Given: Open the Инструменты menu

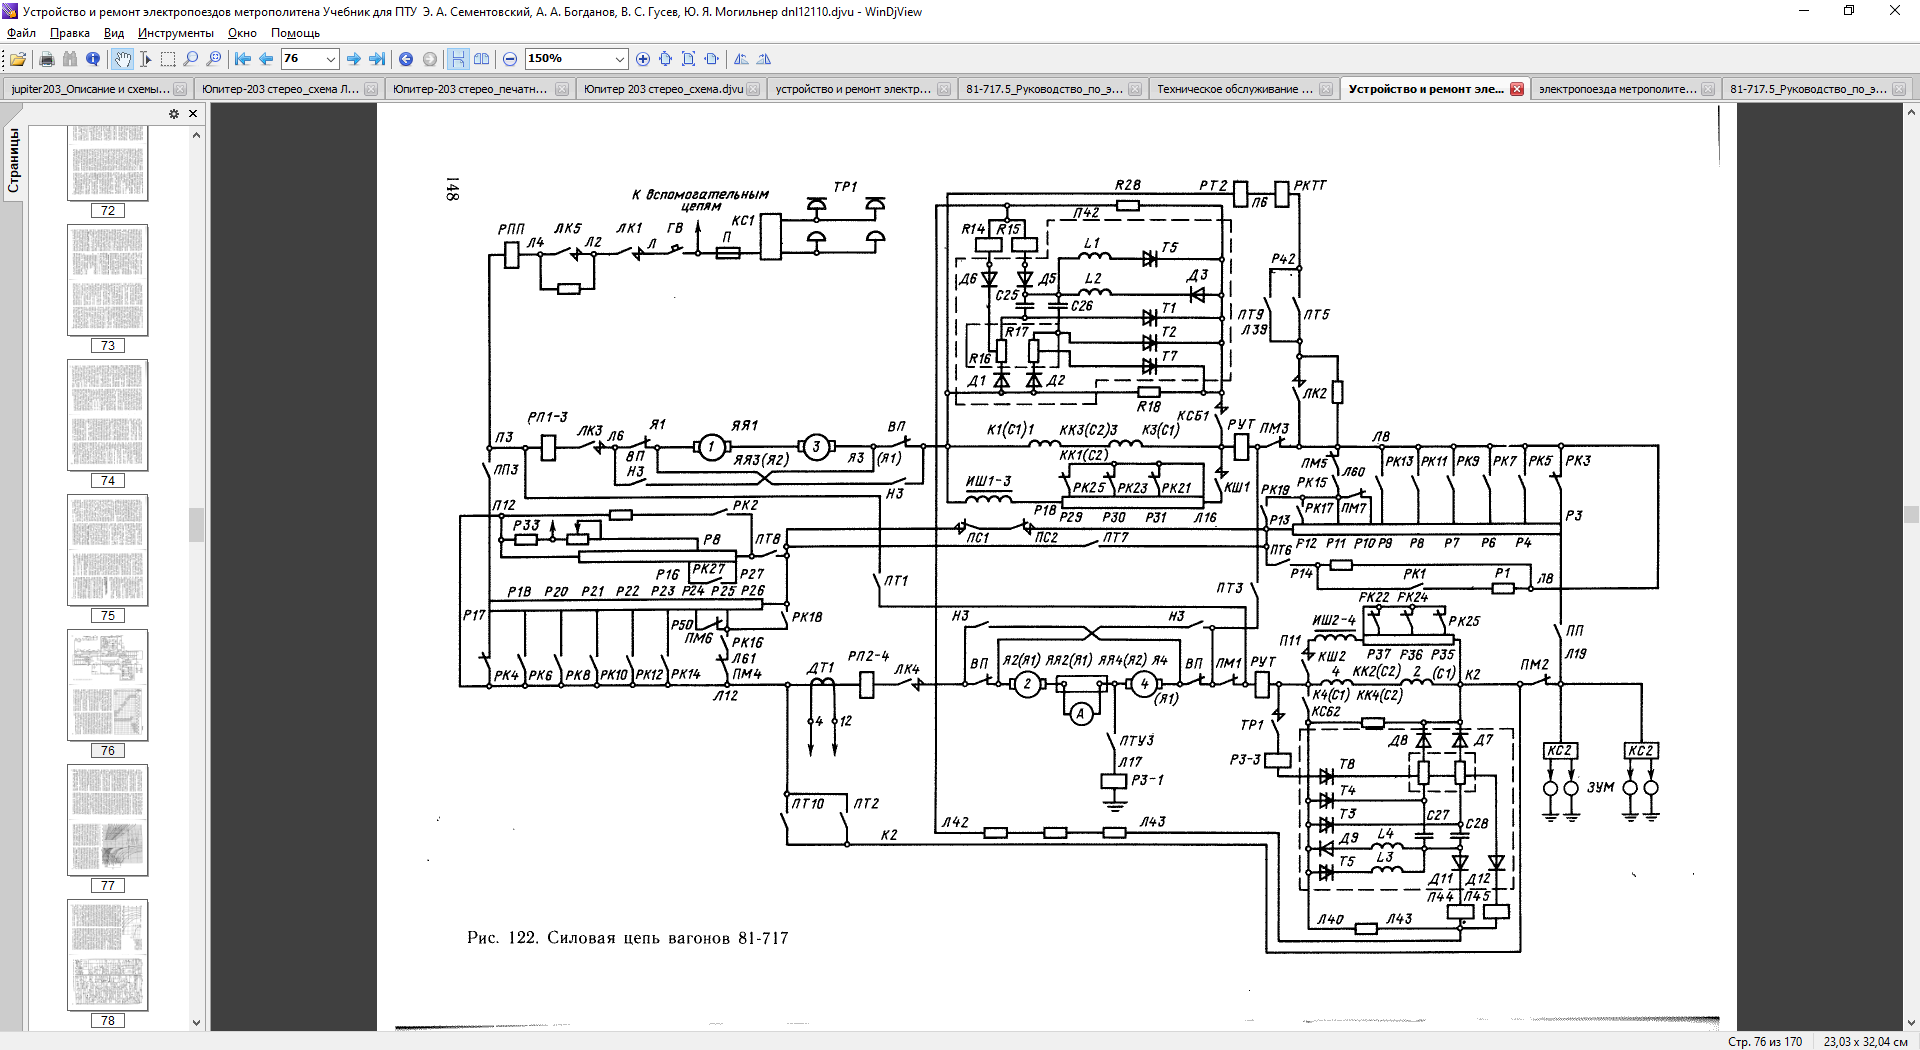Looking at the screenshot, I should pyautogui.click(x=176, y=33).
